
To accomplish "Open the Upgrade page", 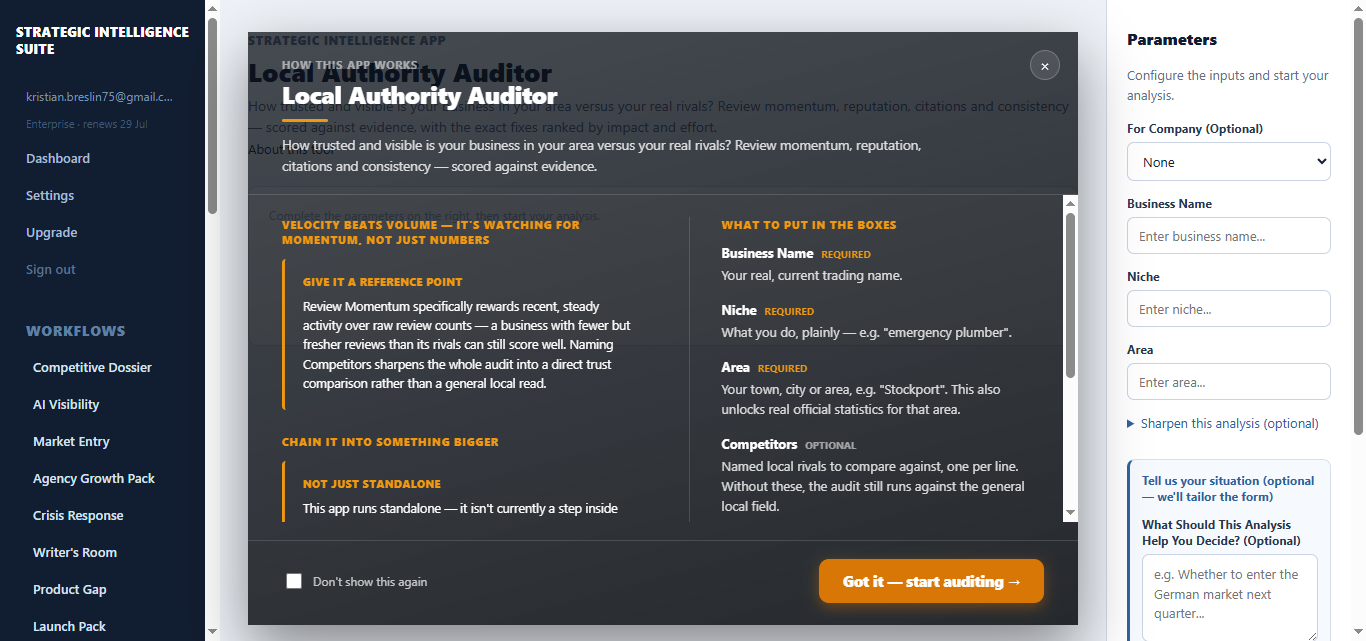I will [52, 232].
